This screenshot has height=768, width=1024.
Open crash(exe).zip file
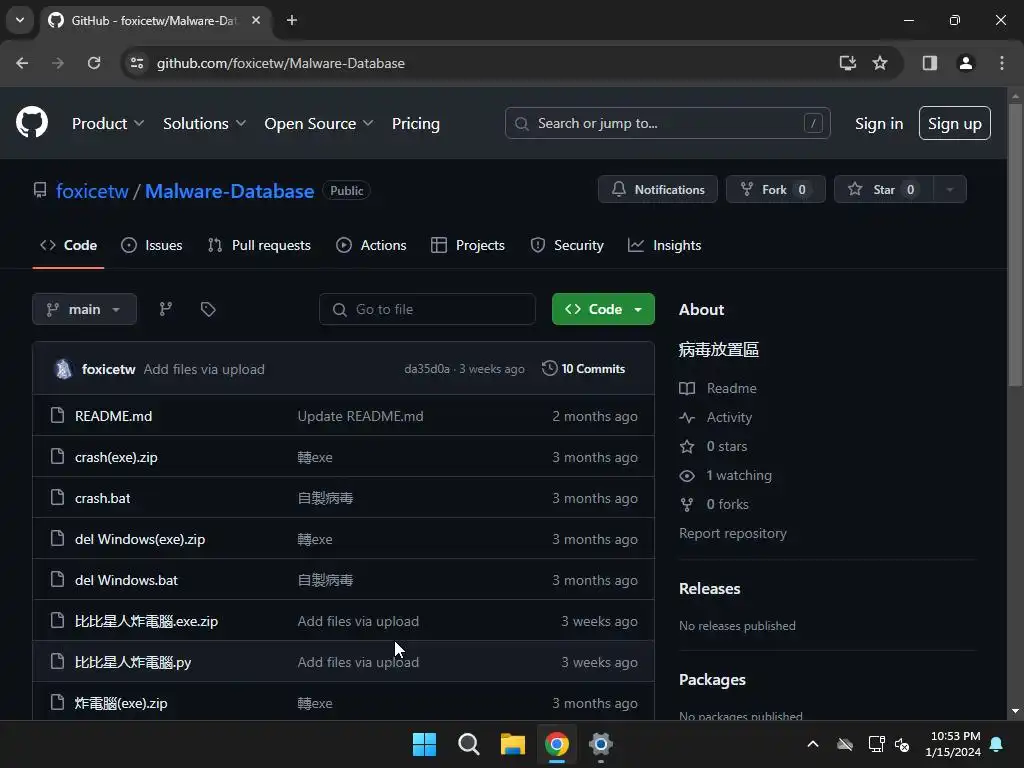tap(116, 457)
